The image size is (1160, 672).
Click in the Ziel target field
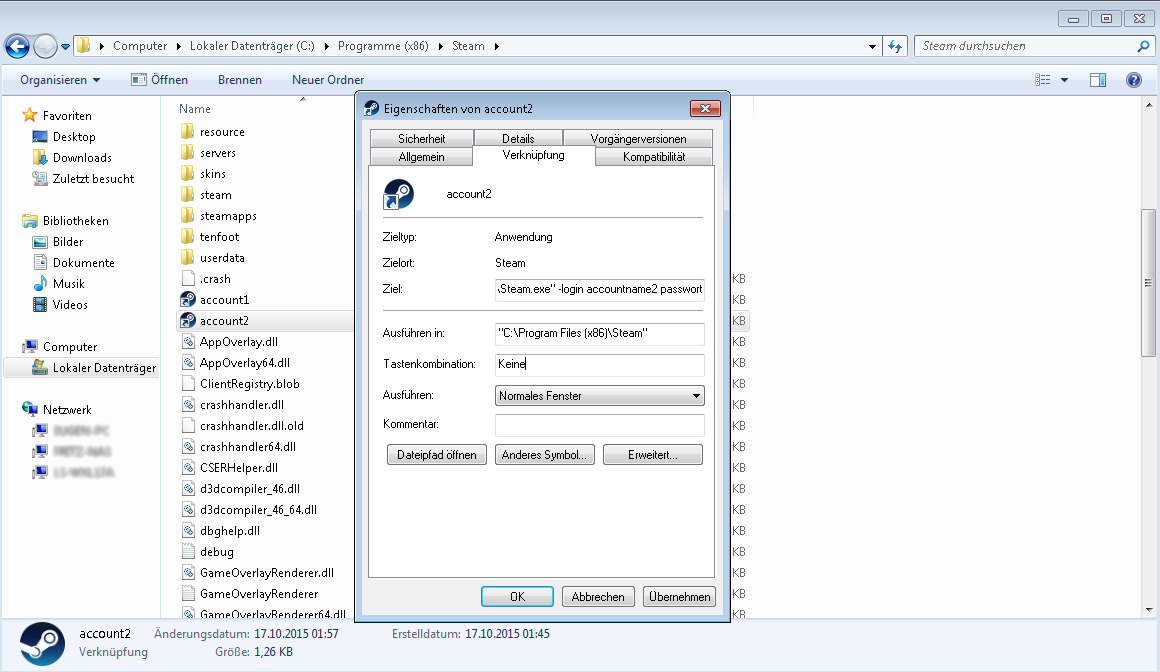tap(599, 289)
